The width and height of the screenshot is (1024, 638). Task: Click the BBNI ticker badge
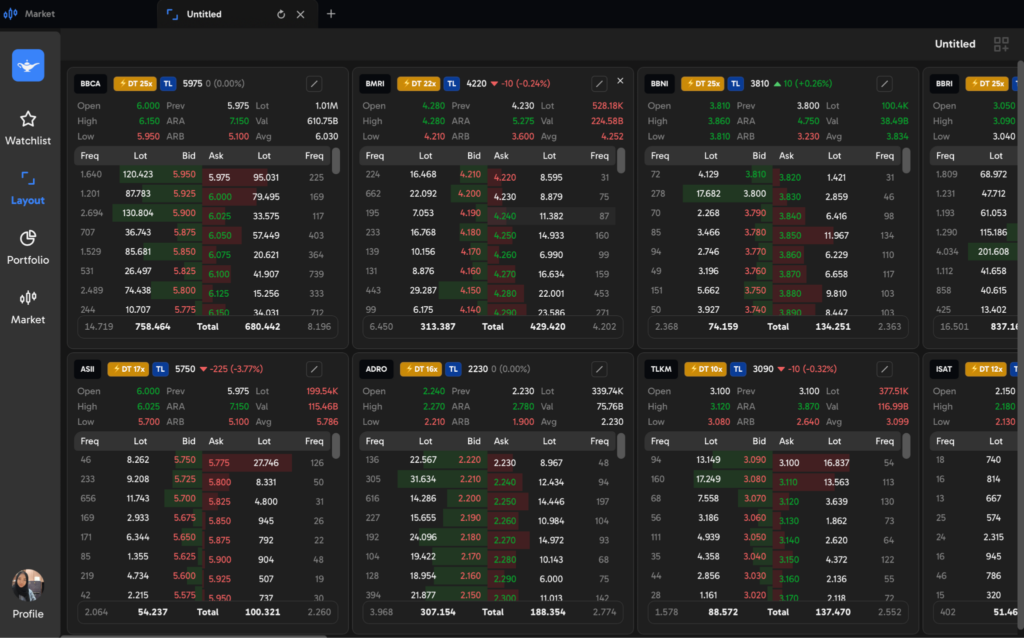point(660,84)
